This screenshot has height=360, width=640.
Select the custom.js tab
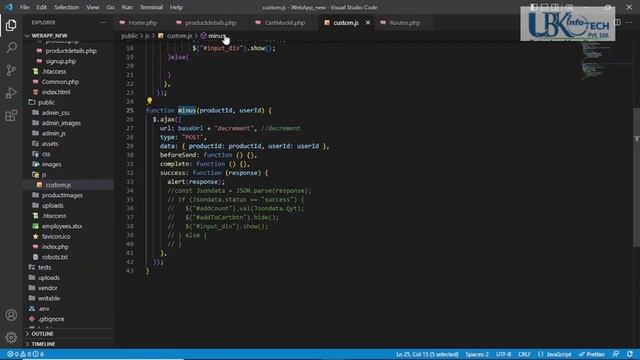click(x=345, y=23)
